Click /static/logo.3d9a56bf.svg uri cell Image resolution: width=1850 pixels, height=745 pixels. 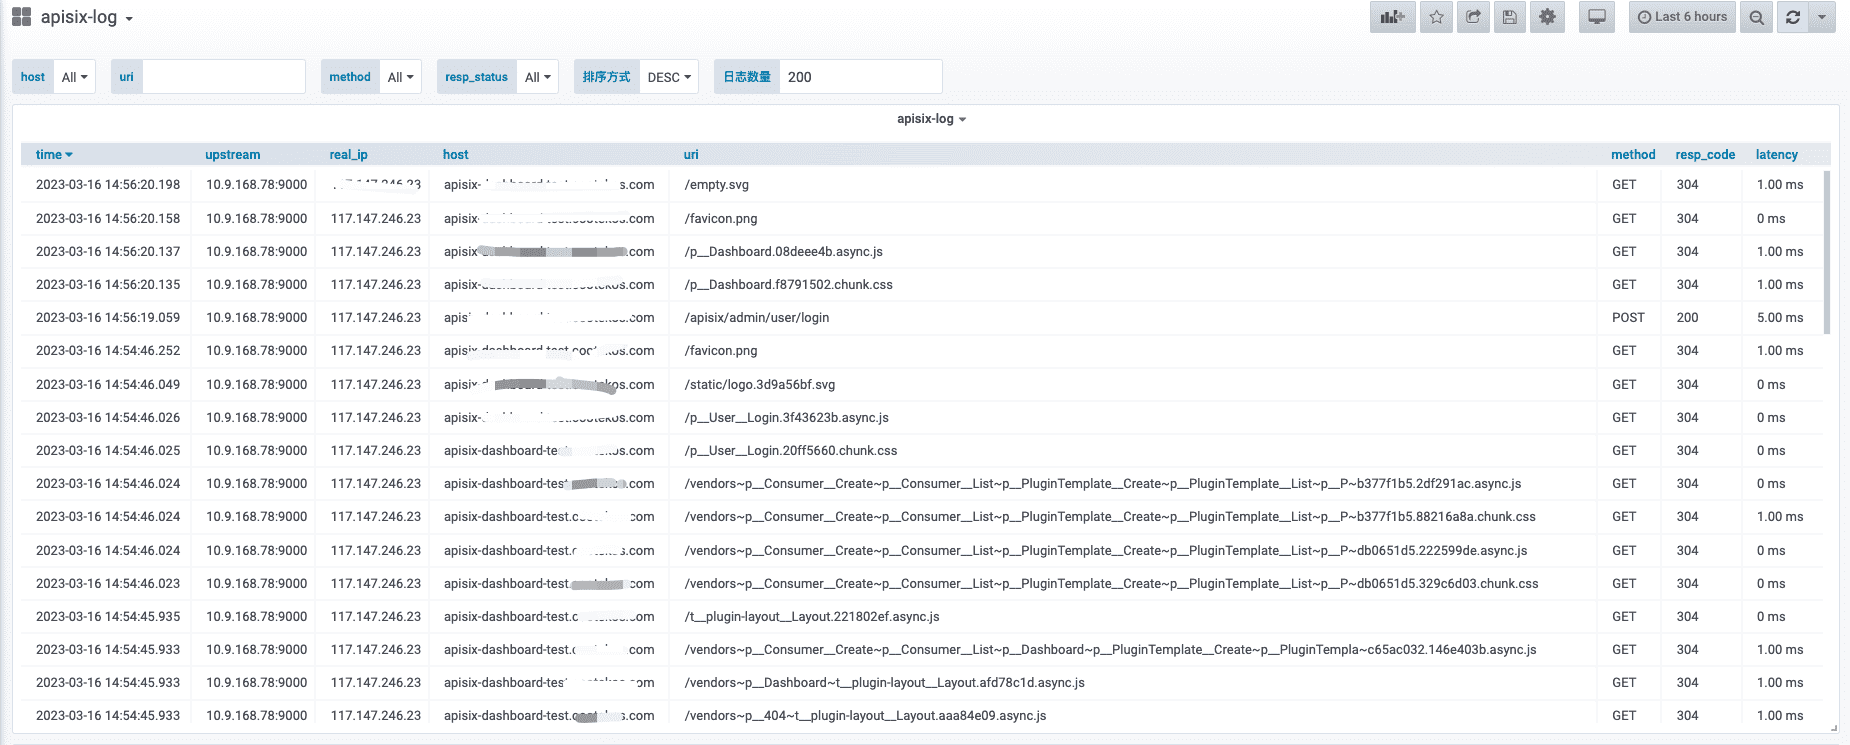coord(1134,385)
